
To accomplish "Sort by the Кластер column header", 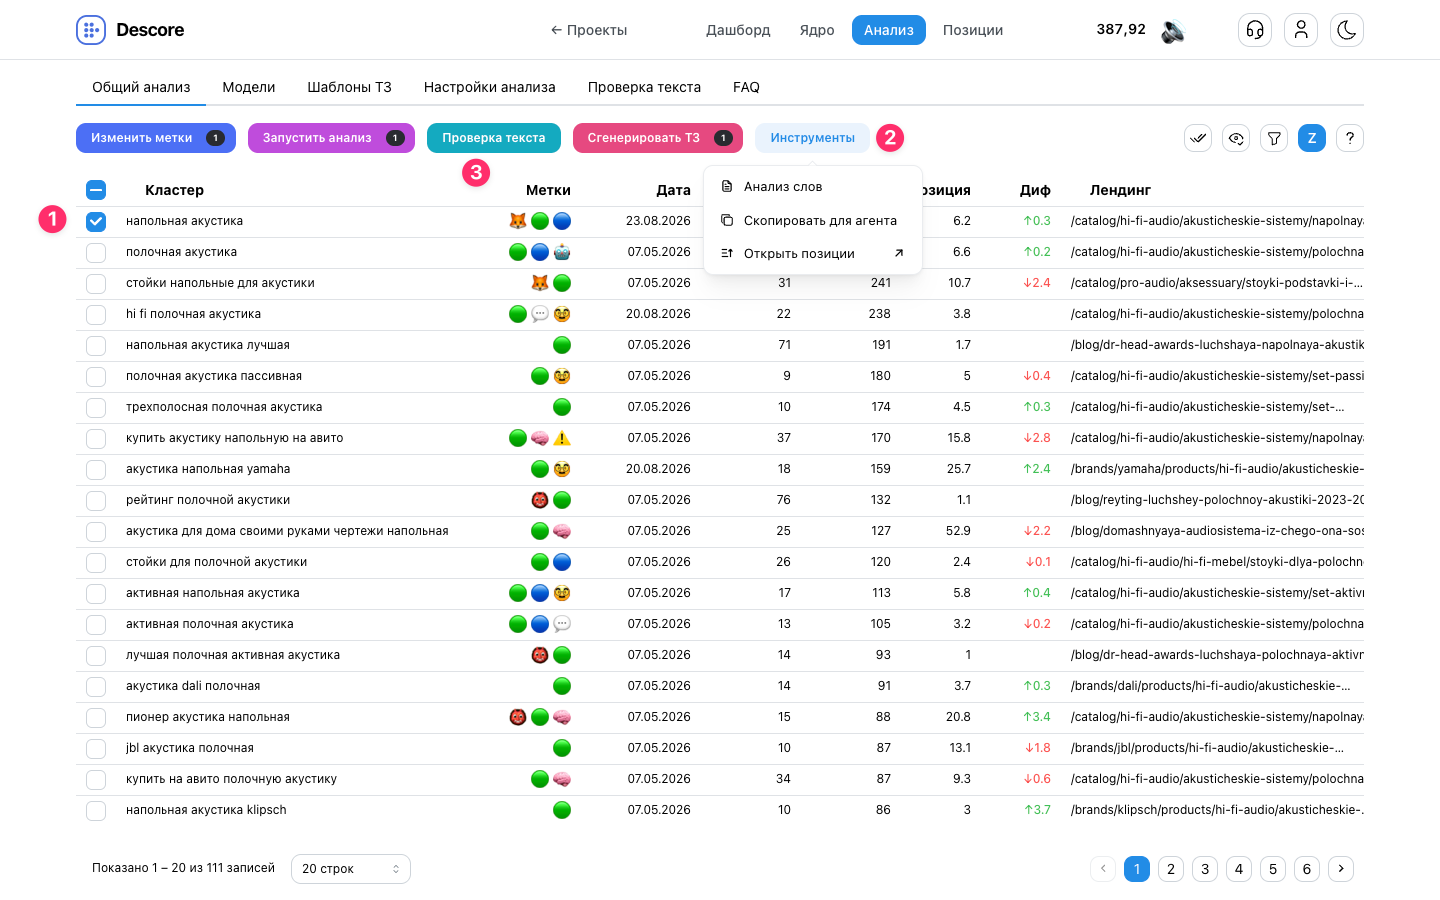I will click(x=174, y=190).
